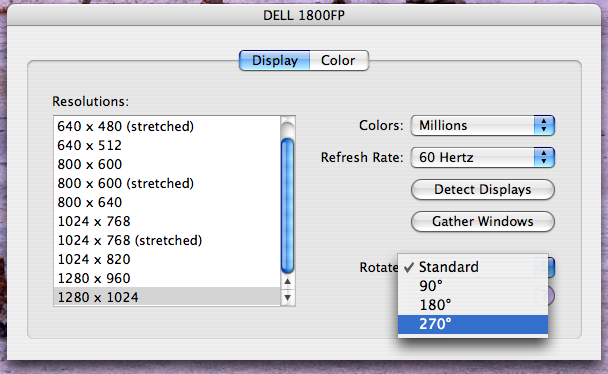608x374 pixels.
Task: Click the resolution list scroll down arrow
Action: click(x=287, y=298)
